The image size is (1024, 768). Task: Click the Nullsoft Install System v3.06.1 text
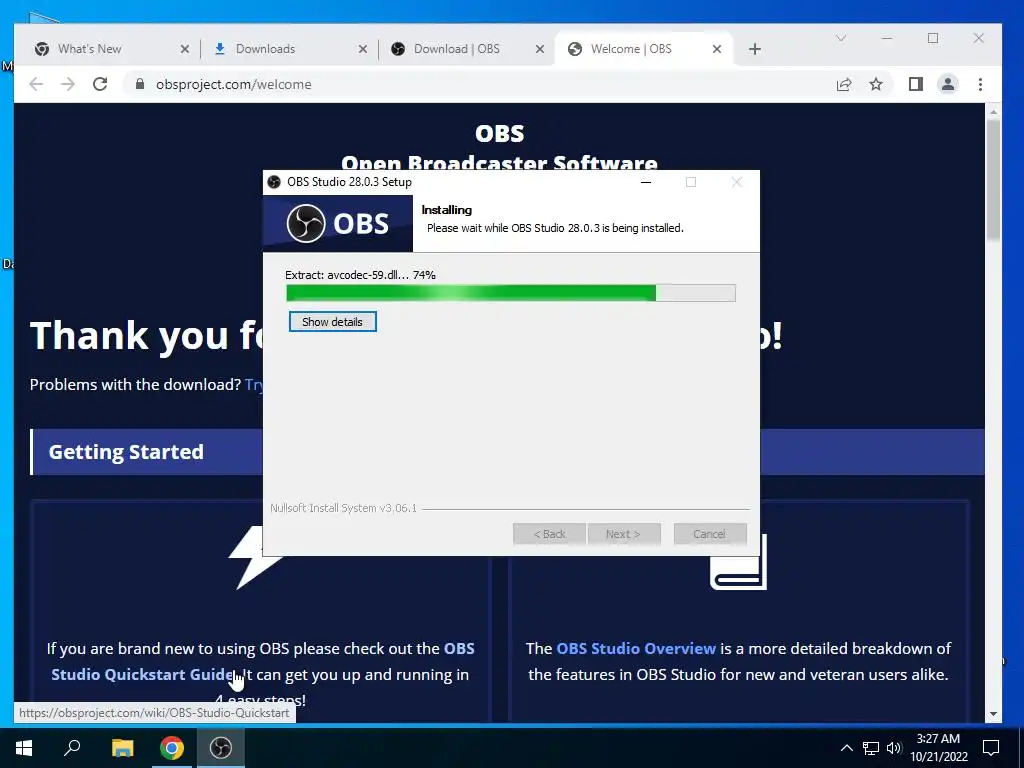(x=344, y=508)
